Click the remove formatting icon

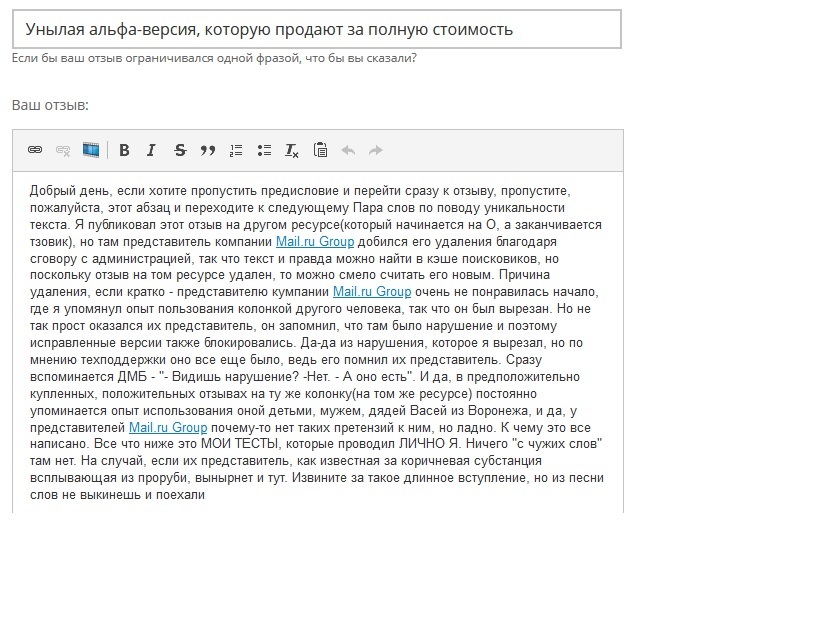pos(292,150)
